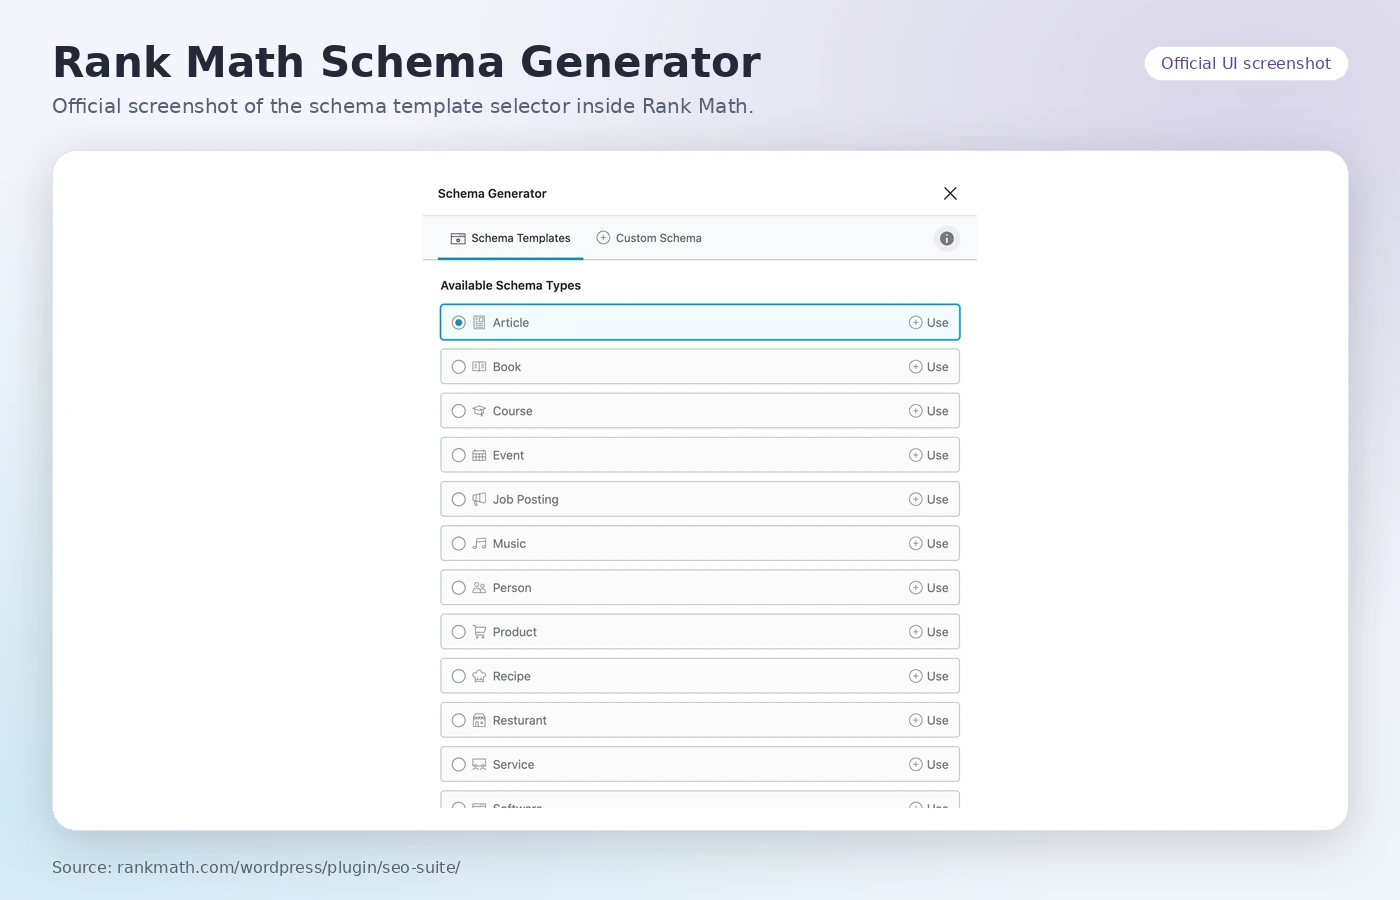1400x900 pixels.
Task: Use the Music schema template
Action: pyautogui.click(x=928, y=543)
